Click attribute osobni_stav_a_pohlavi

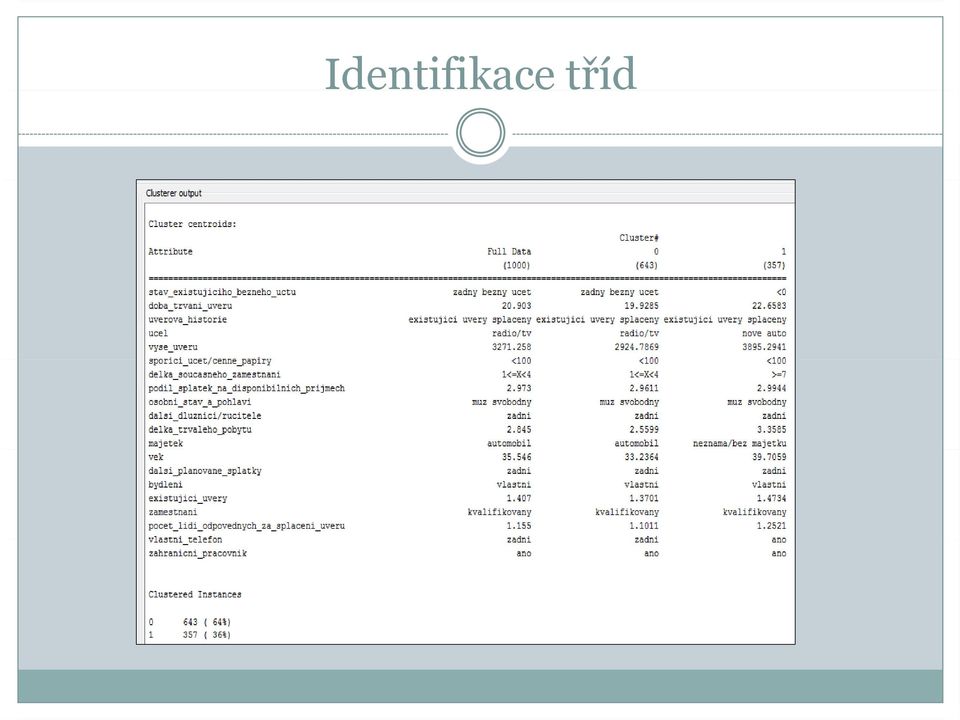[x=200, y=402]
